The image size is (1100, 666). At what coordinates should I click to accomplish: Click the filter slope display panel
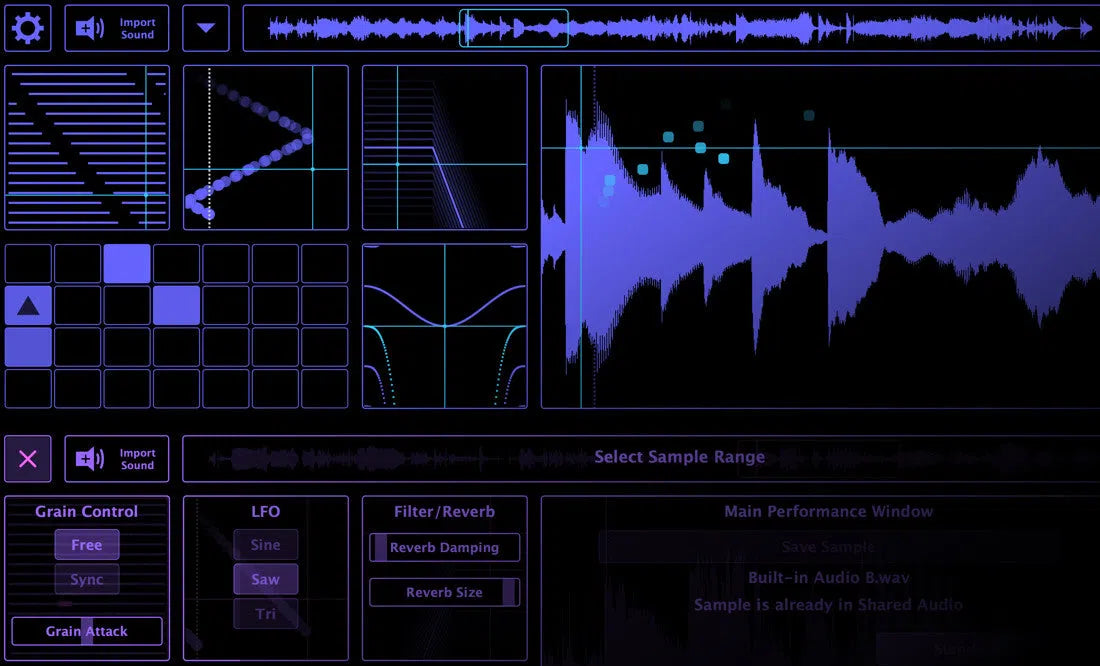coord(444,147)
